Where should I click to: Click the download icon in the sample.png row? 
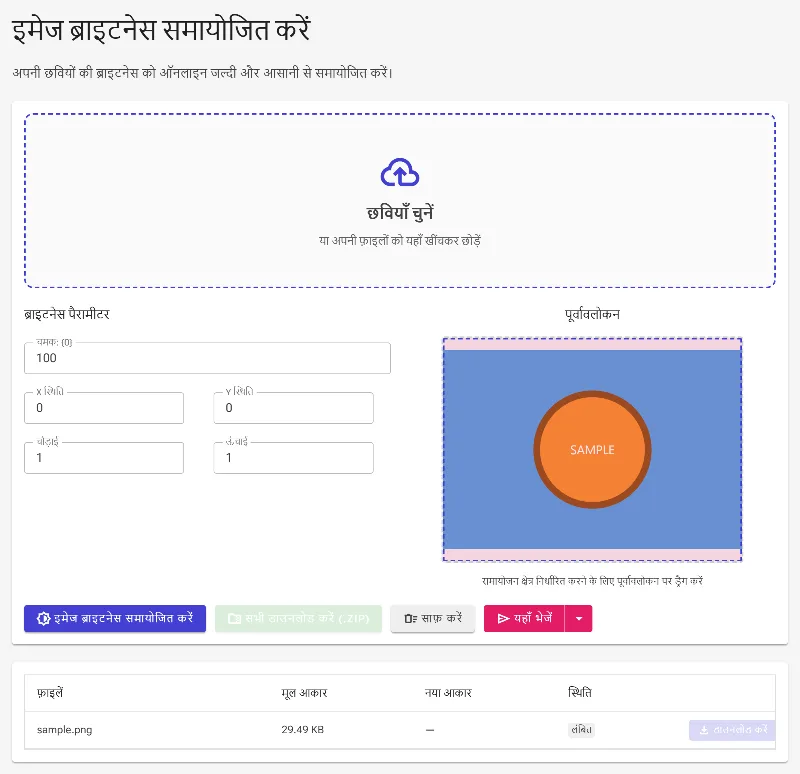pyautogui.click(x=704, y=730)
